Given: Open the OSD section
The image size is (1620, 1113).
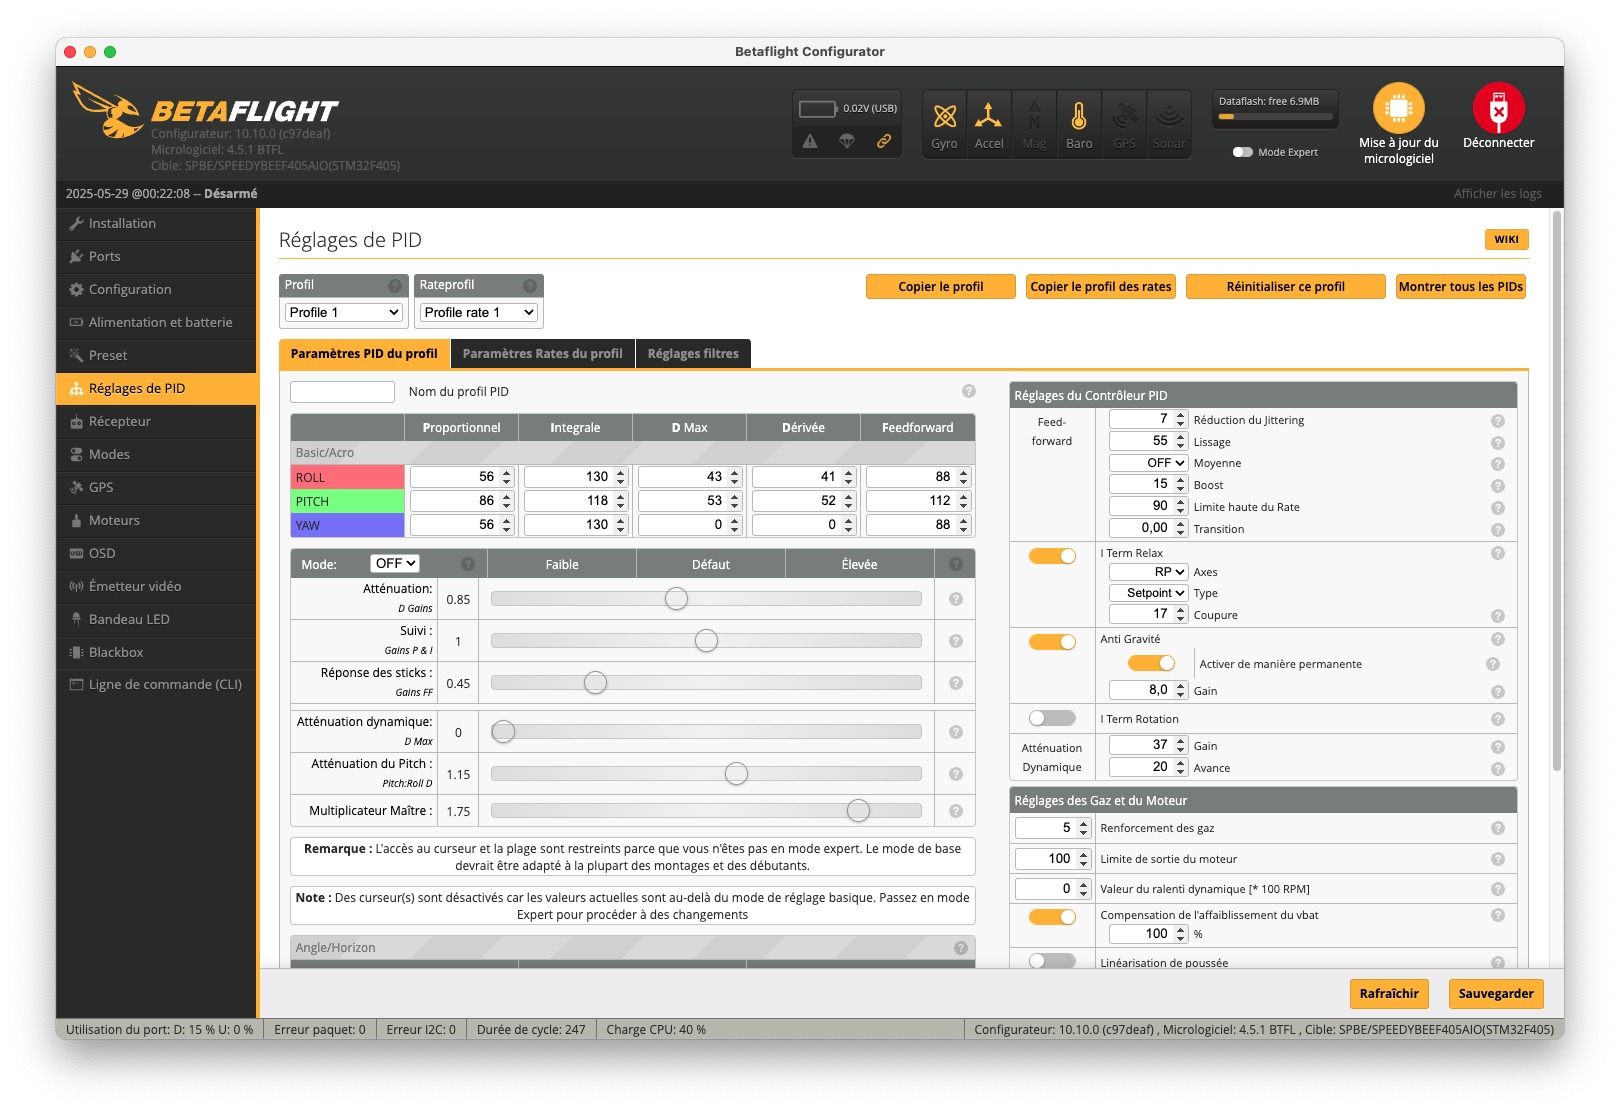Looking at the screenshot, I should 157,554.
